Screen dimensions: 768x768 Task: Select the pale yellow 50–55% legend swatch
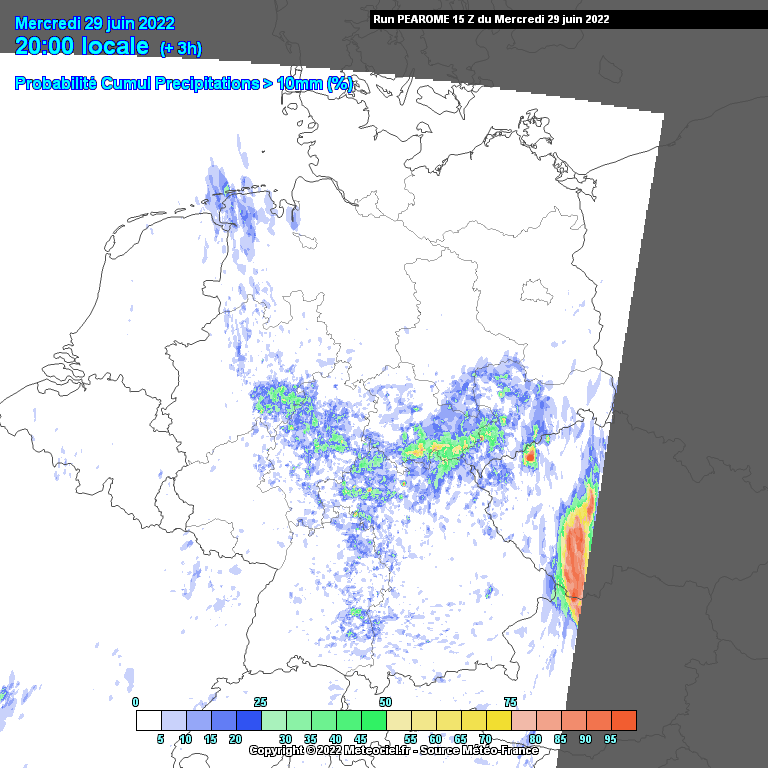(398, 720)
